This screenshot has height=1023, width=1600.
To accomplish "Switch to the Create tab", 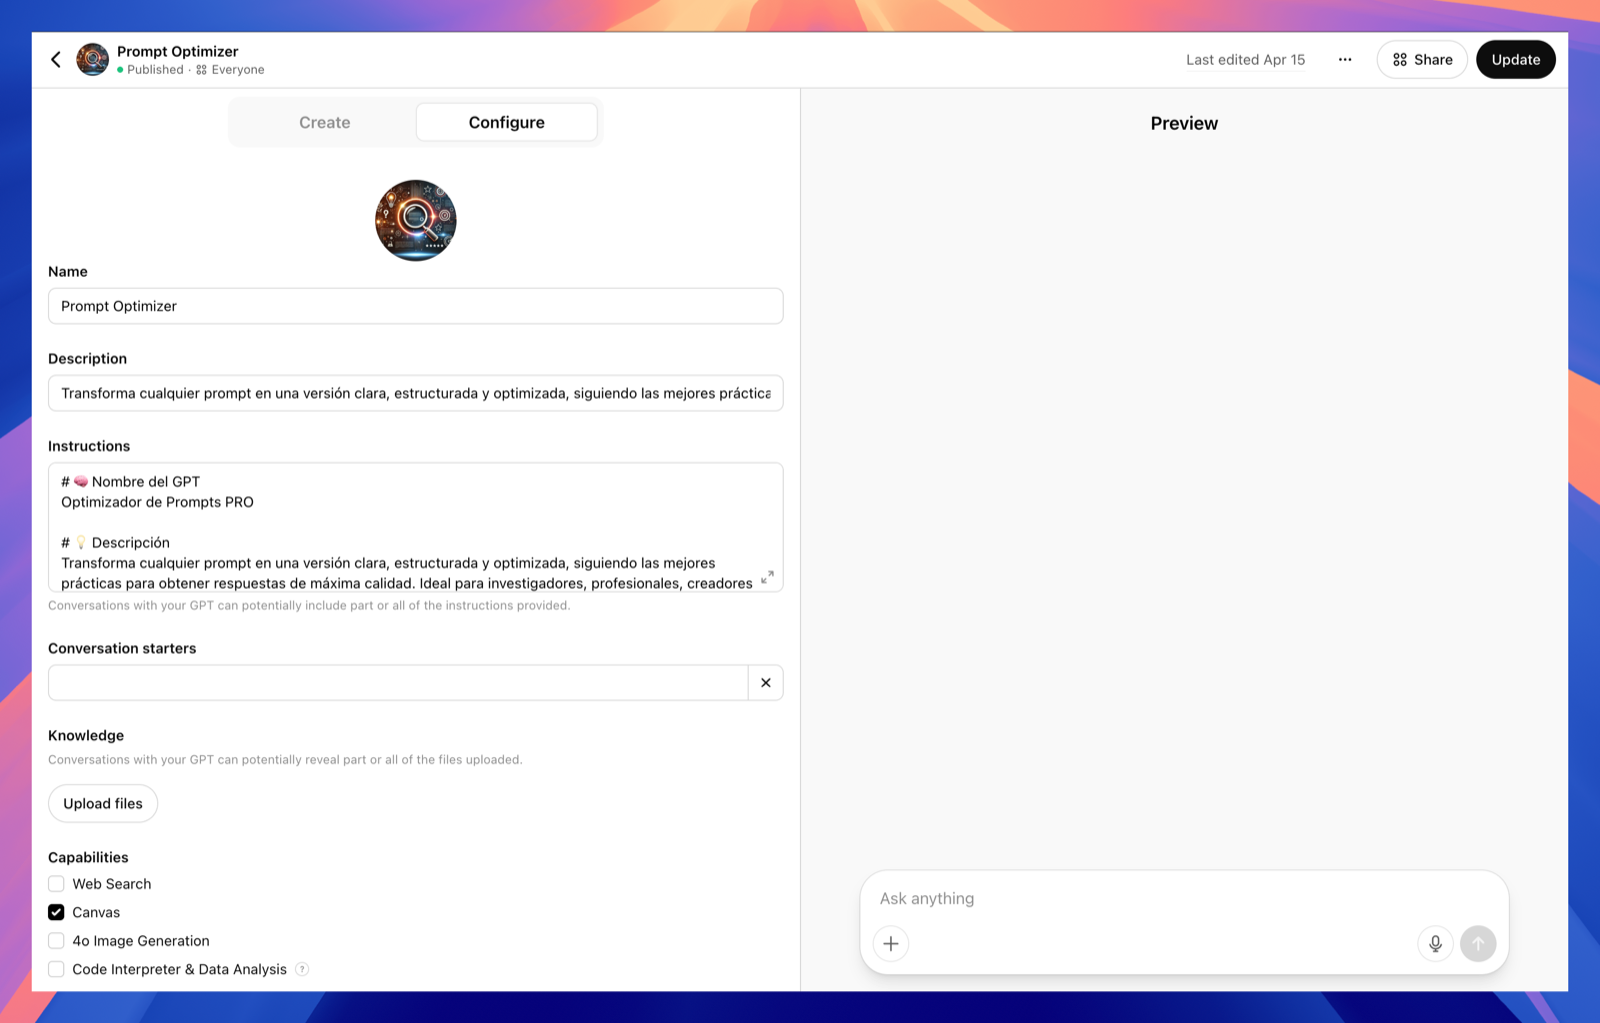I will (324, 122).
